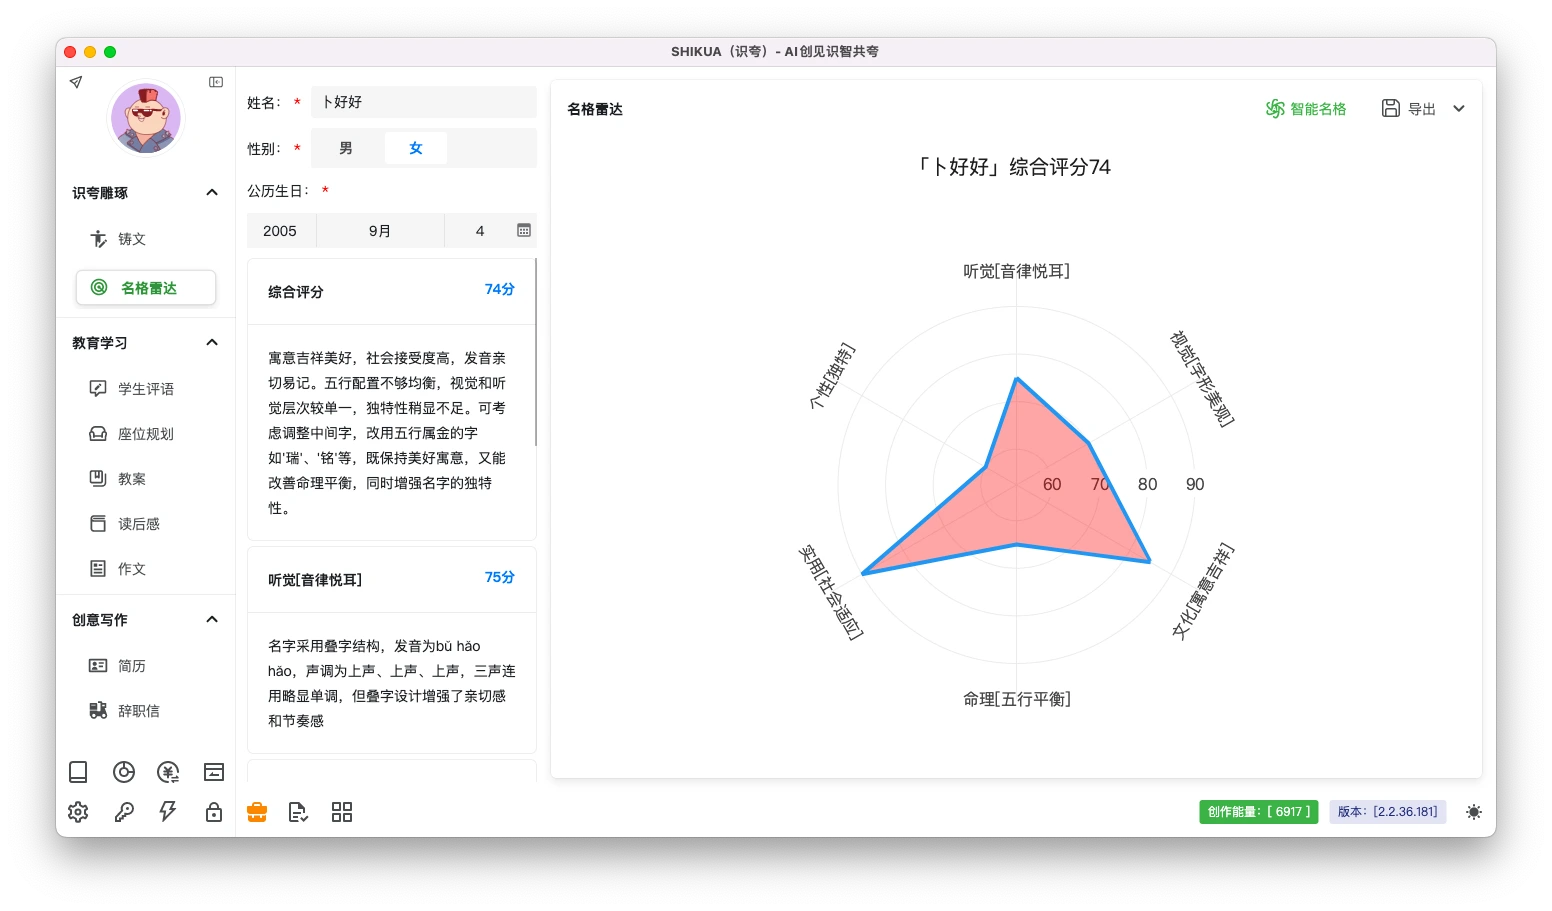Click the 姓名 name input field
Screen dimensions: 1552x911
(424, 102)
